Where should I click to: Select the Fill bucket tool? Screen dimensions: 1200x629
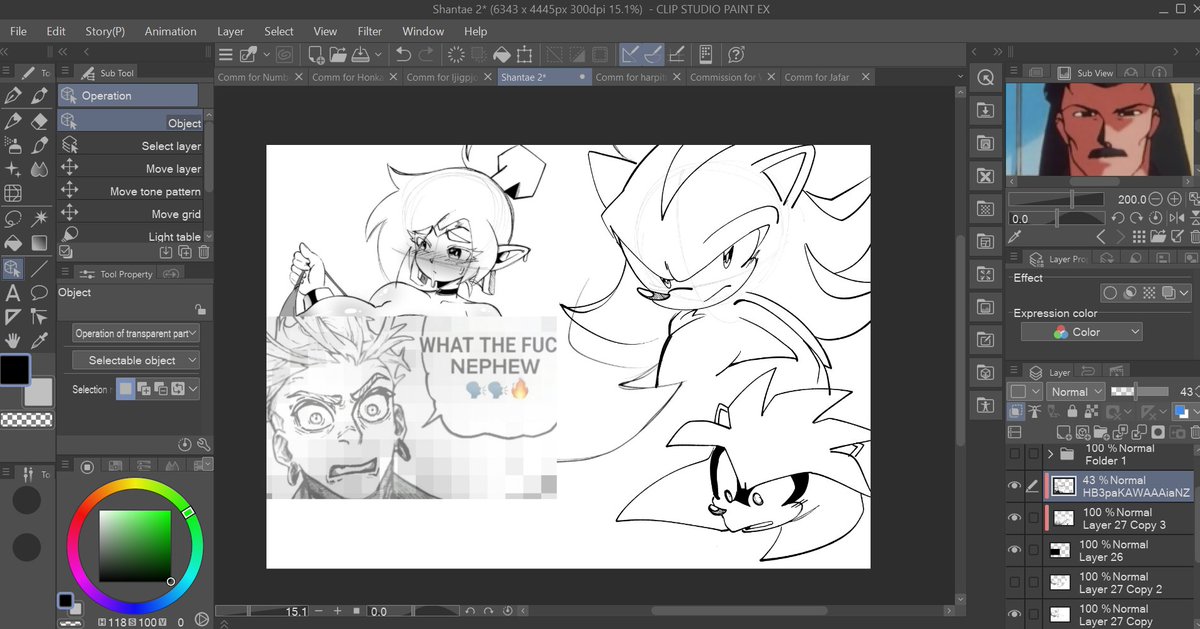(13, 243)
